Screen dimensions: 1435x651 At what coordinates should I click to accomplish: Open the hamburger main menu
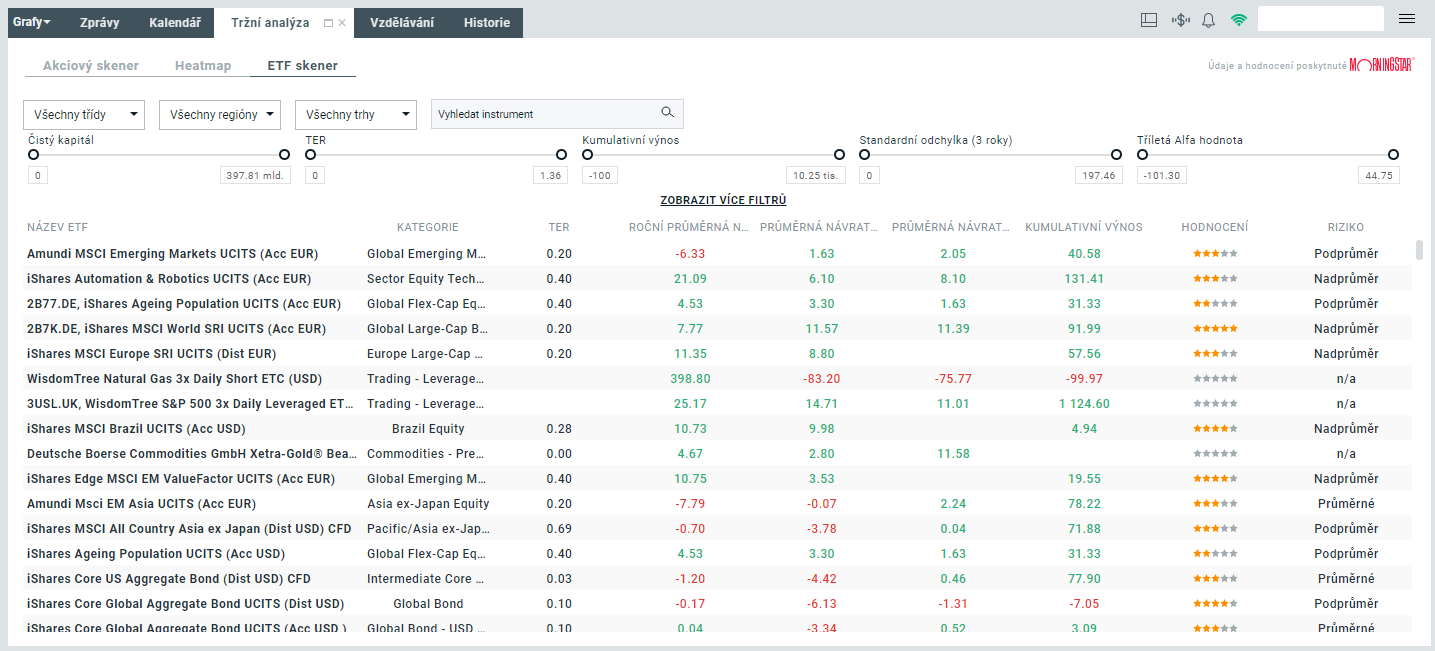pos(1407,19)
